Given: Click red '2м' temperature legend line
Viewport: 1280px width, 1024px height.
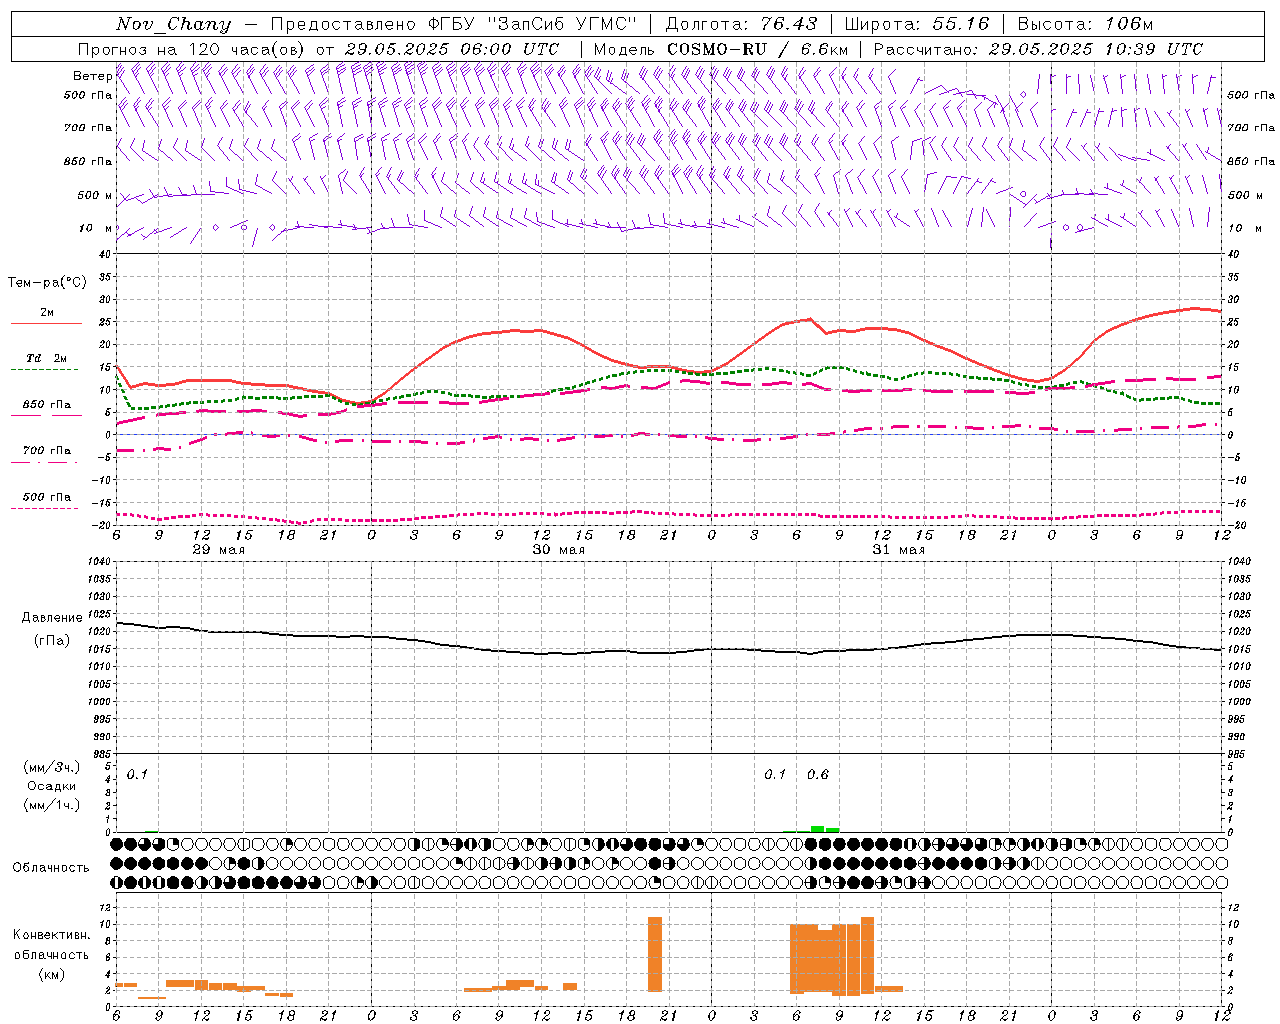Looking at the screenshot, I should [46, 323].
